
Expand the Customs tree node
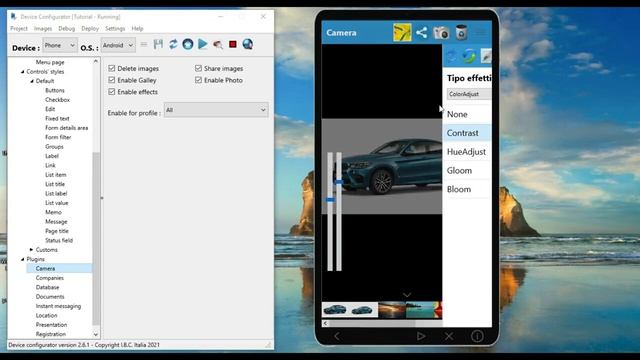pyautogui.click(x=31, y=249)
